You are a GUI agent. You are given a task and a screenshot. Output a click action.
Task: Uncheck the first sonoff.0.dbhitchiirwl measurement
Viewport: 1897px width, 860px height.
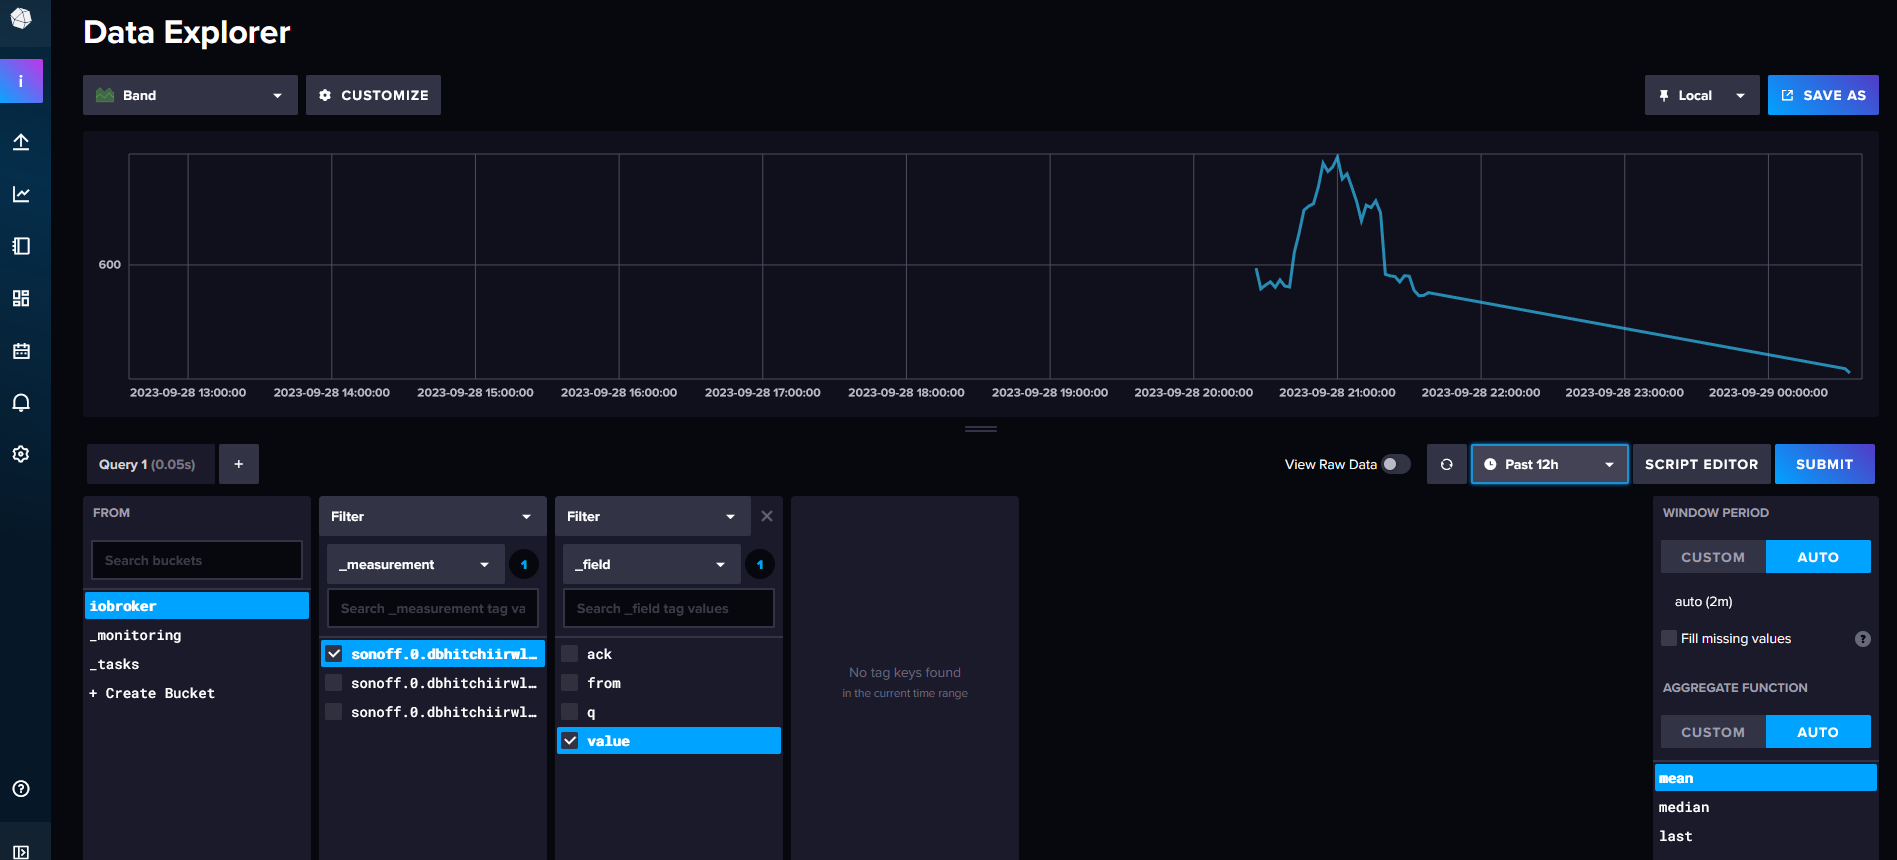pyautogui.click(x=334, y=654)
